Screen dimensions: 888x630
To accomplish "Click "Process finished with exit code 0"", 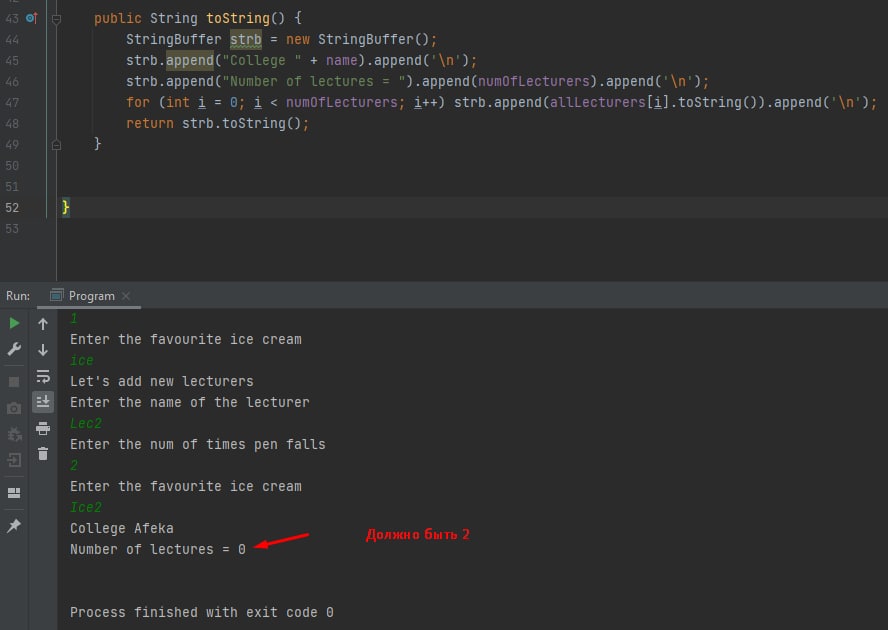I will 202,612.
